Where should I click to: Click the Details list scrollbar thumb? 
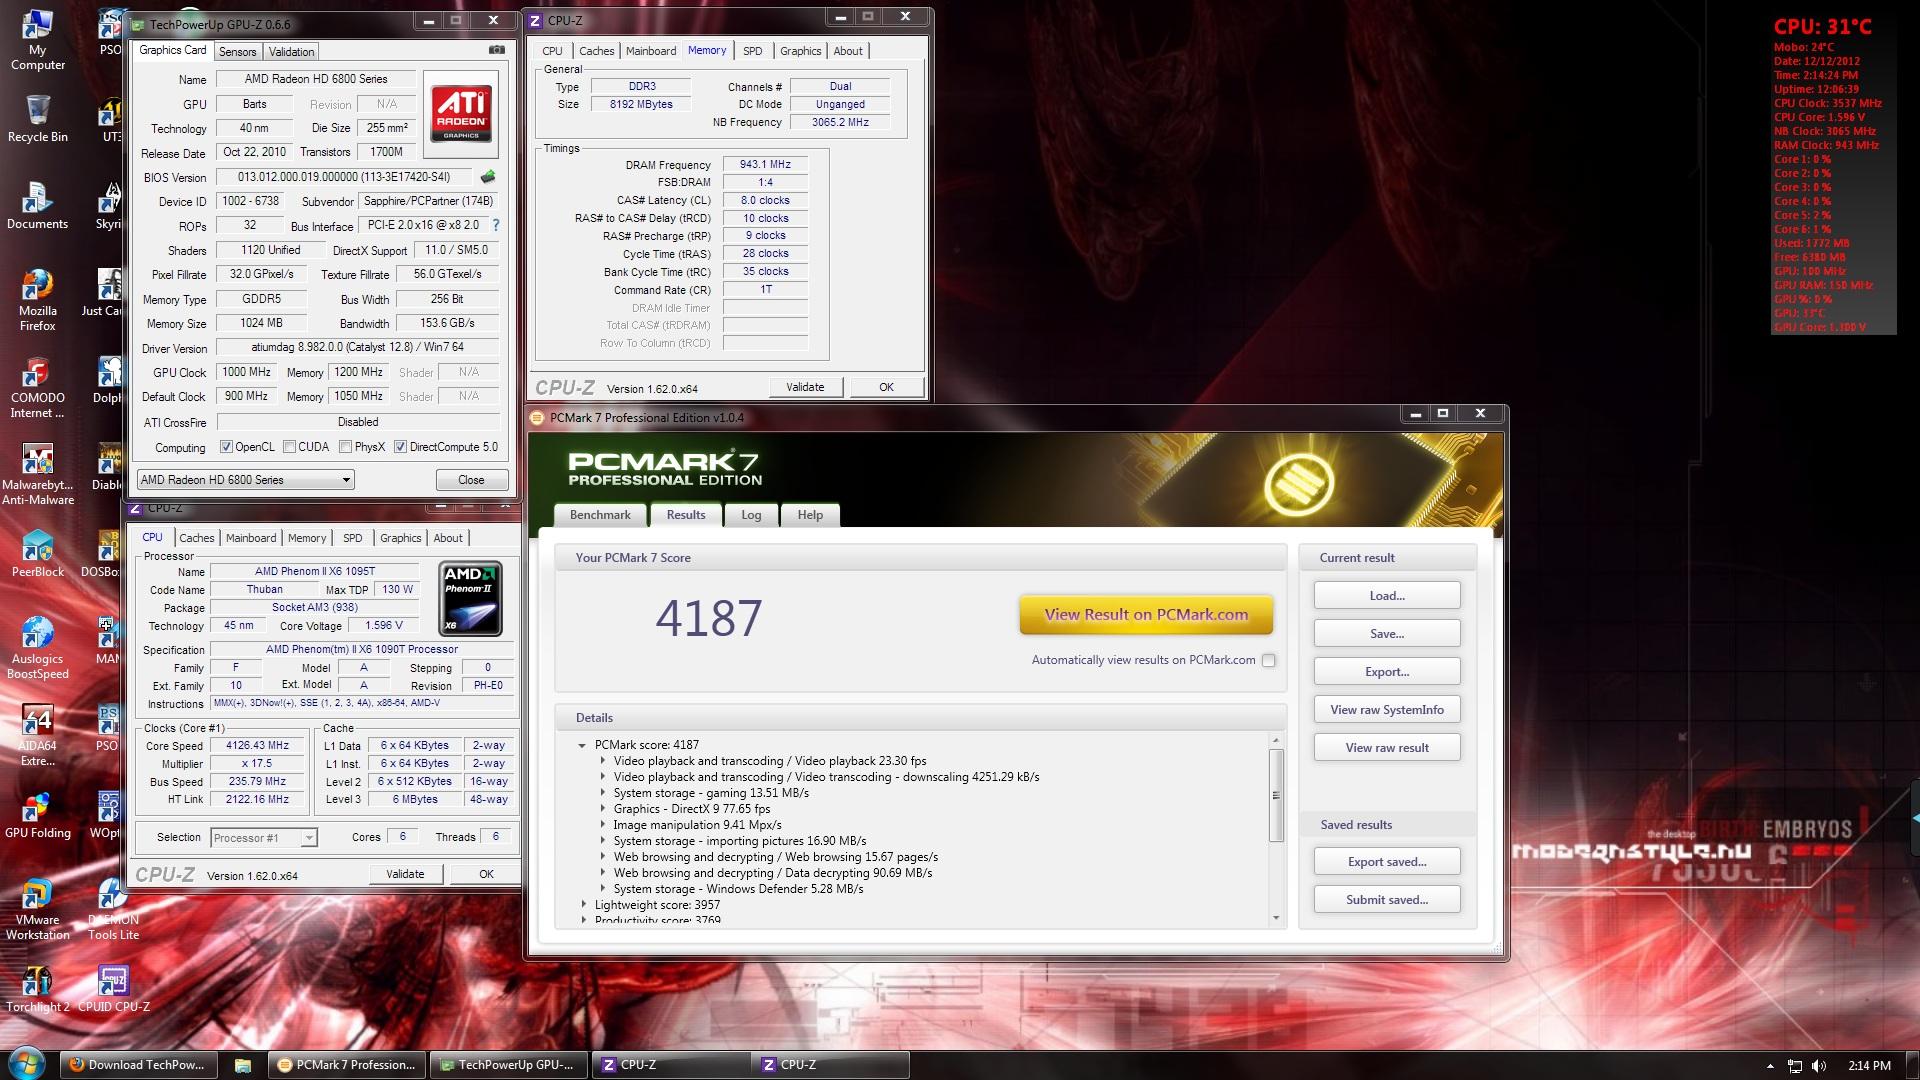pyautogui.click(x=1276, y=795)
